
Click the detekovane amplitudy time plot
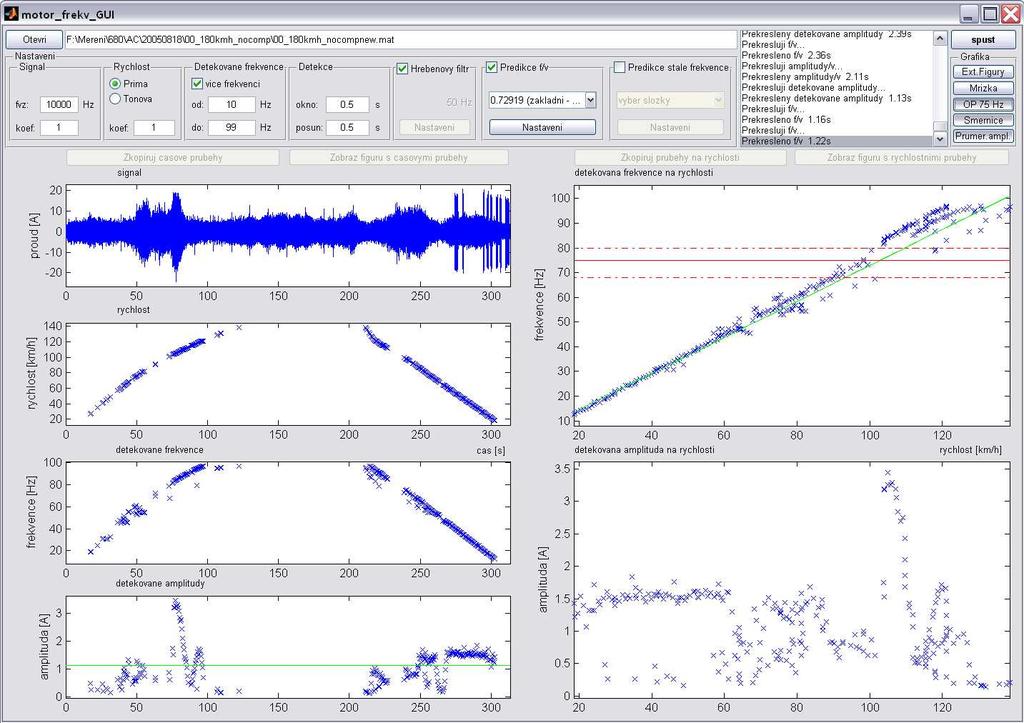point(288,647)
